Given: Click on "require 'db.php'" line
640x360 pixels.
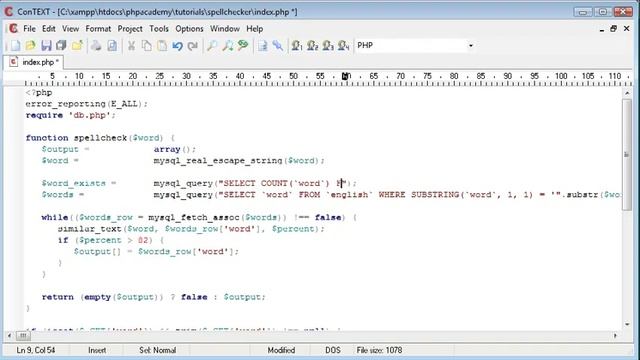Looking at the screenshot, I should pos(71,116).
